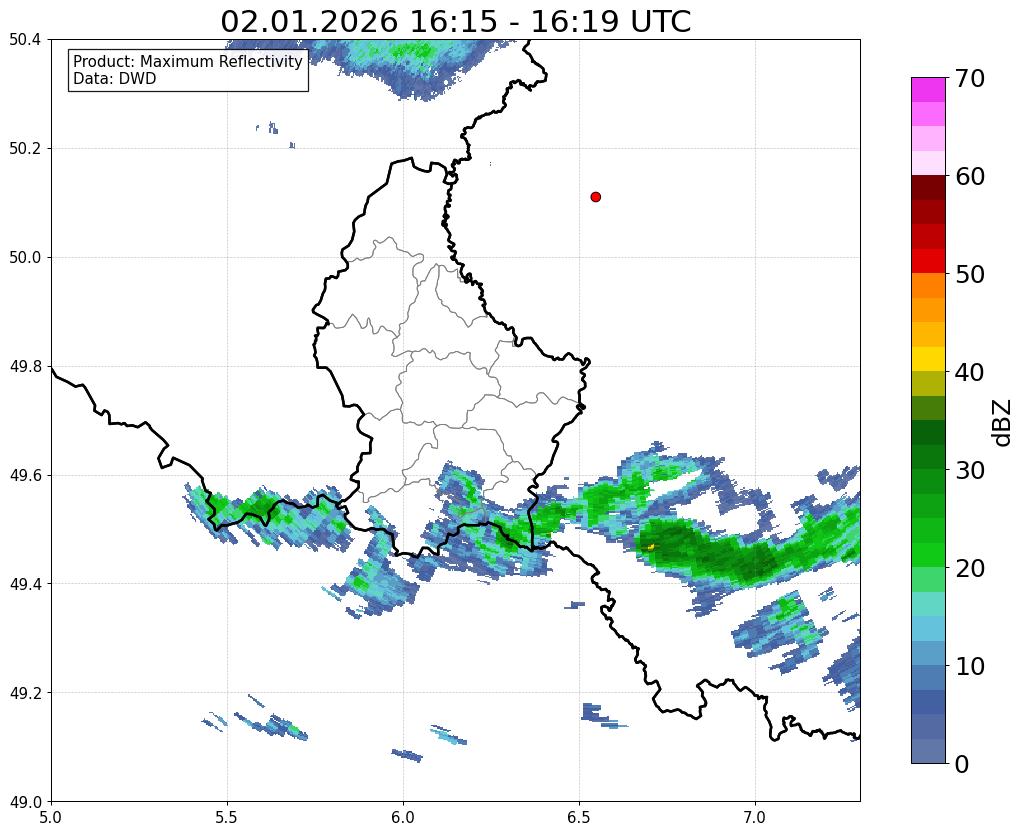Screen dimensions: 1023x834
Task: Click the light blue colorbar segment above 10
Action: click(928, 653)
